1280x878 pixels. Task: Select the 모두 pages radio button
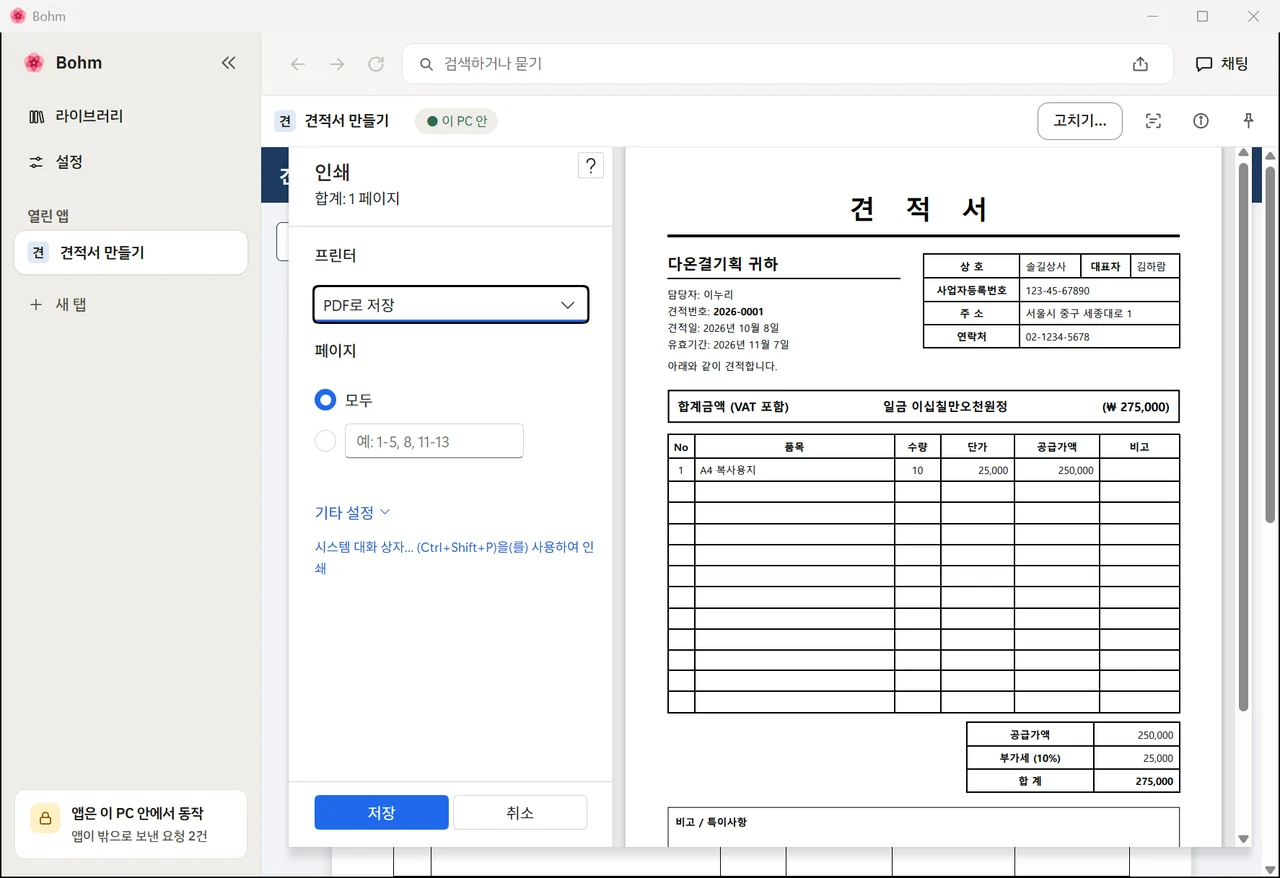[x=325, y=400]
